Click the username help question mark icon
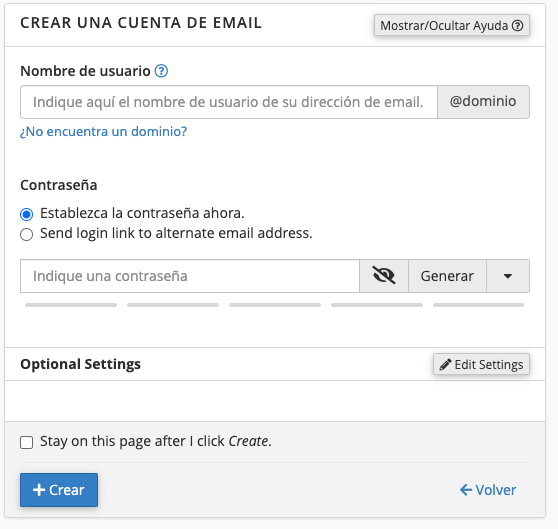This screenshot has width=558, height=529. (161, 71)
